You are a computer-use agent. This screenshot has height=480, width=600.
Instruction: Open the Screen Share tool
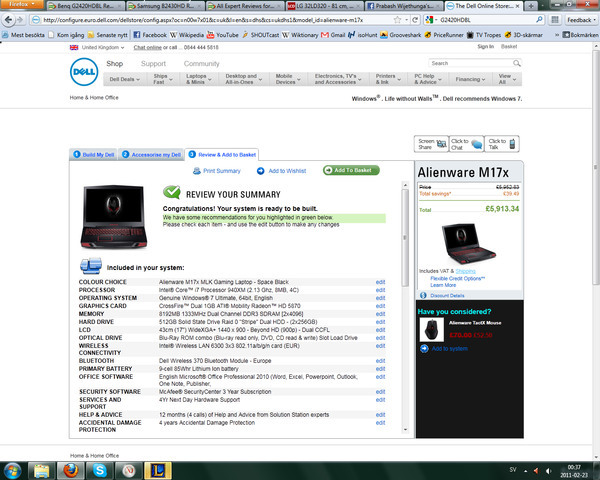click(x=430, y=144)
